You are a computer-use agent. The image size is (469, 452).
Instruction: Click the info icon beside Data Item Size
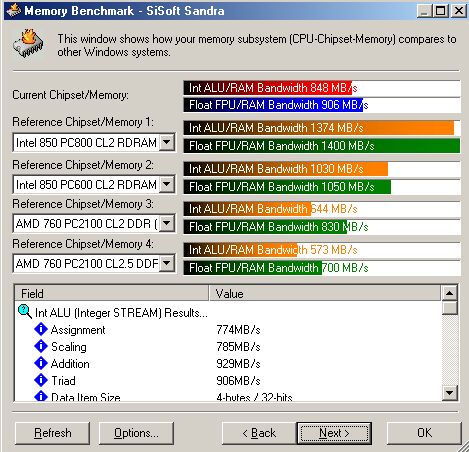41,396
